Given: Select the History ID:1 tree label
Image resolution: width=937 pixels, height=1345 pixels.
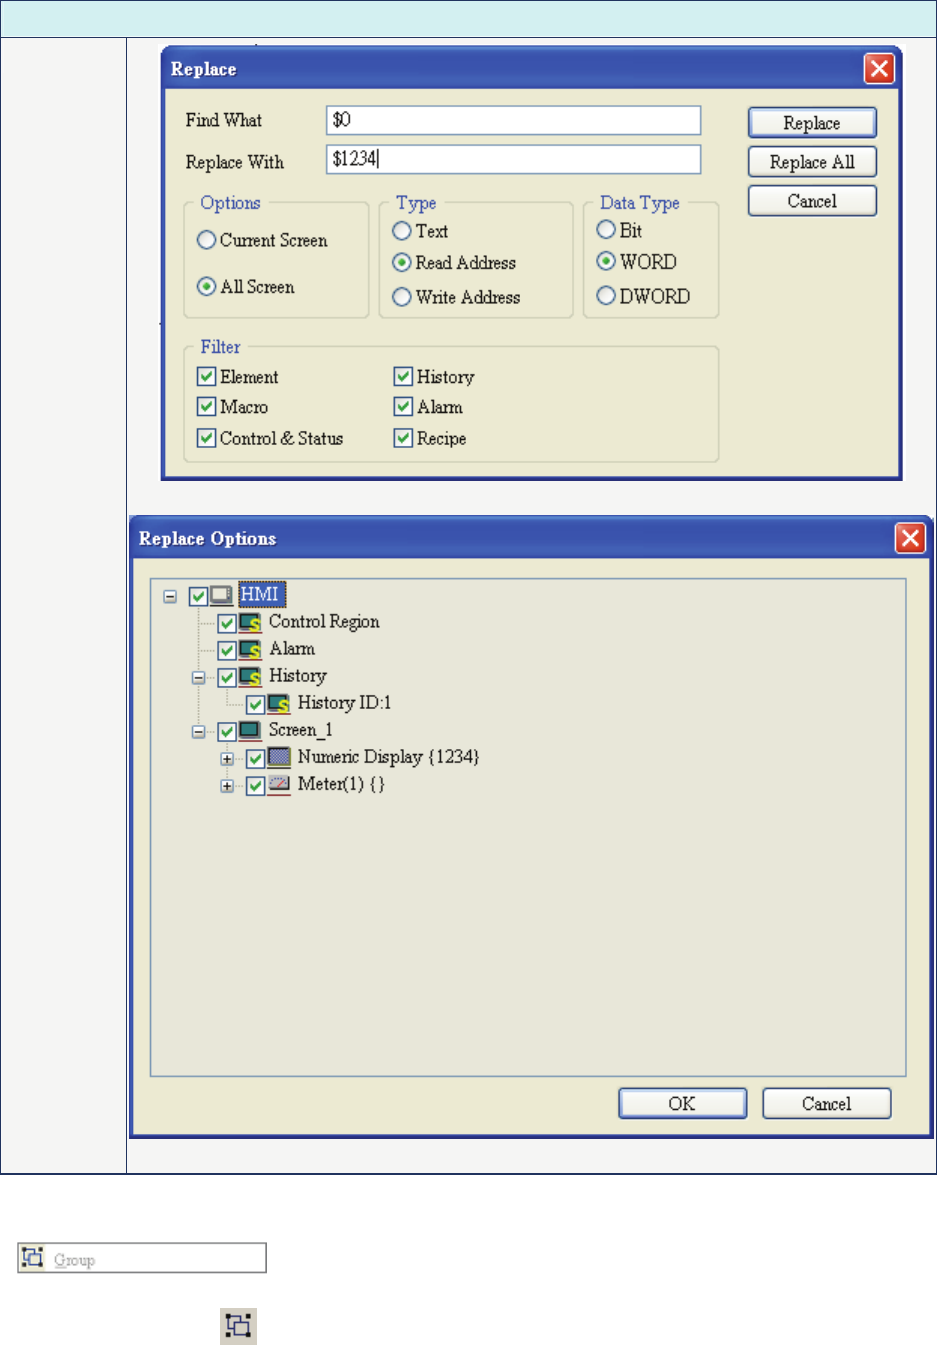Looking at the screenshot, I should 344,702.
